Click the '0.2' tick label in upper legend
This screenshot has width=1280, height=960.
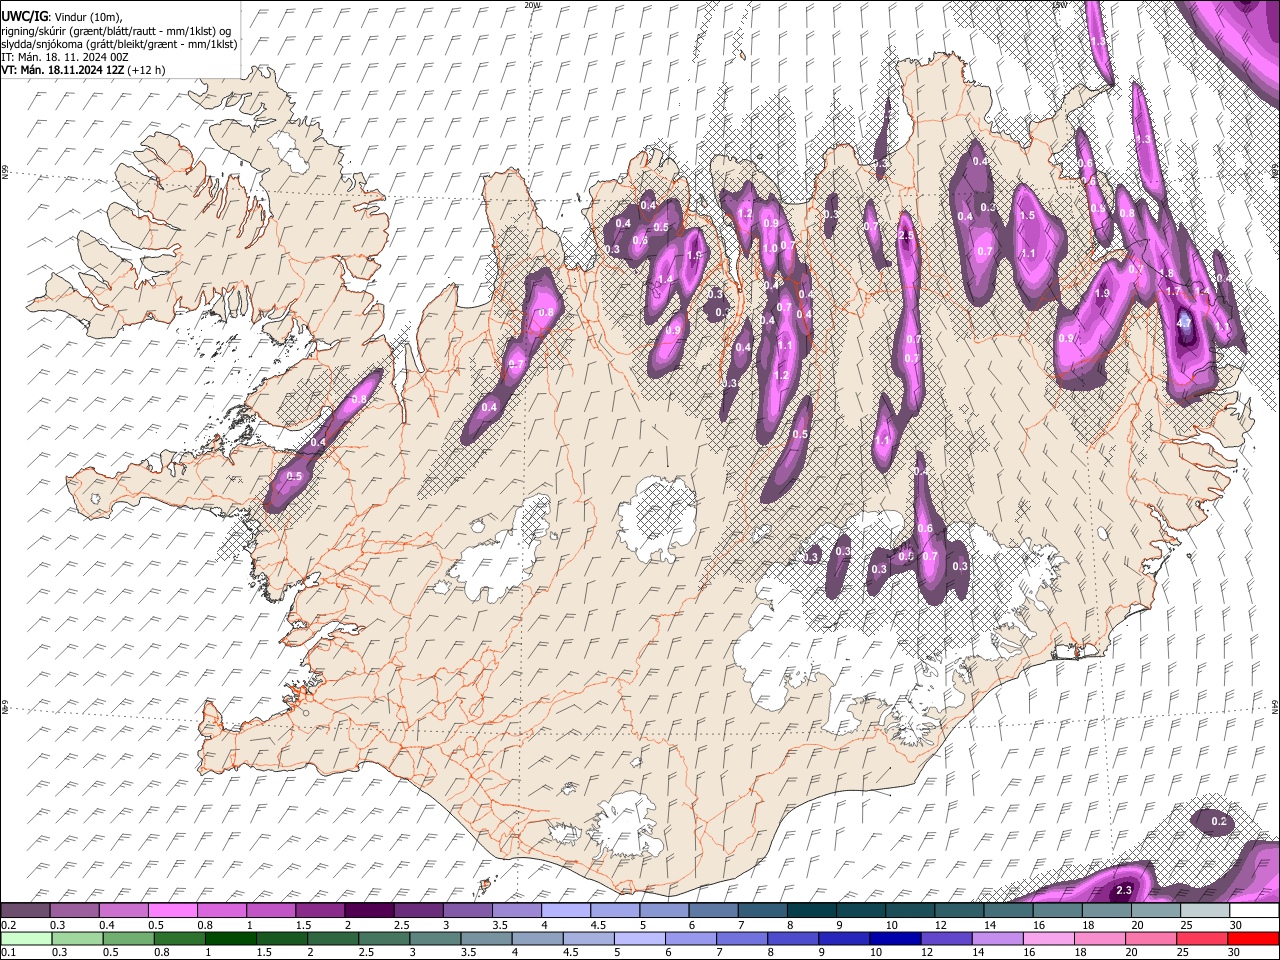pyautogui.click(x=6, y=925)
